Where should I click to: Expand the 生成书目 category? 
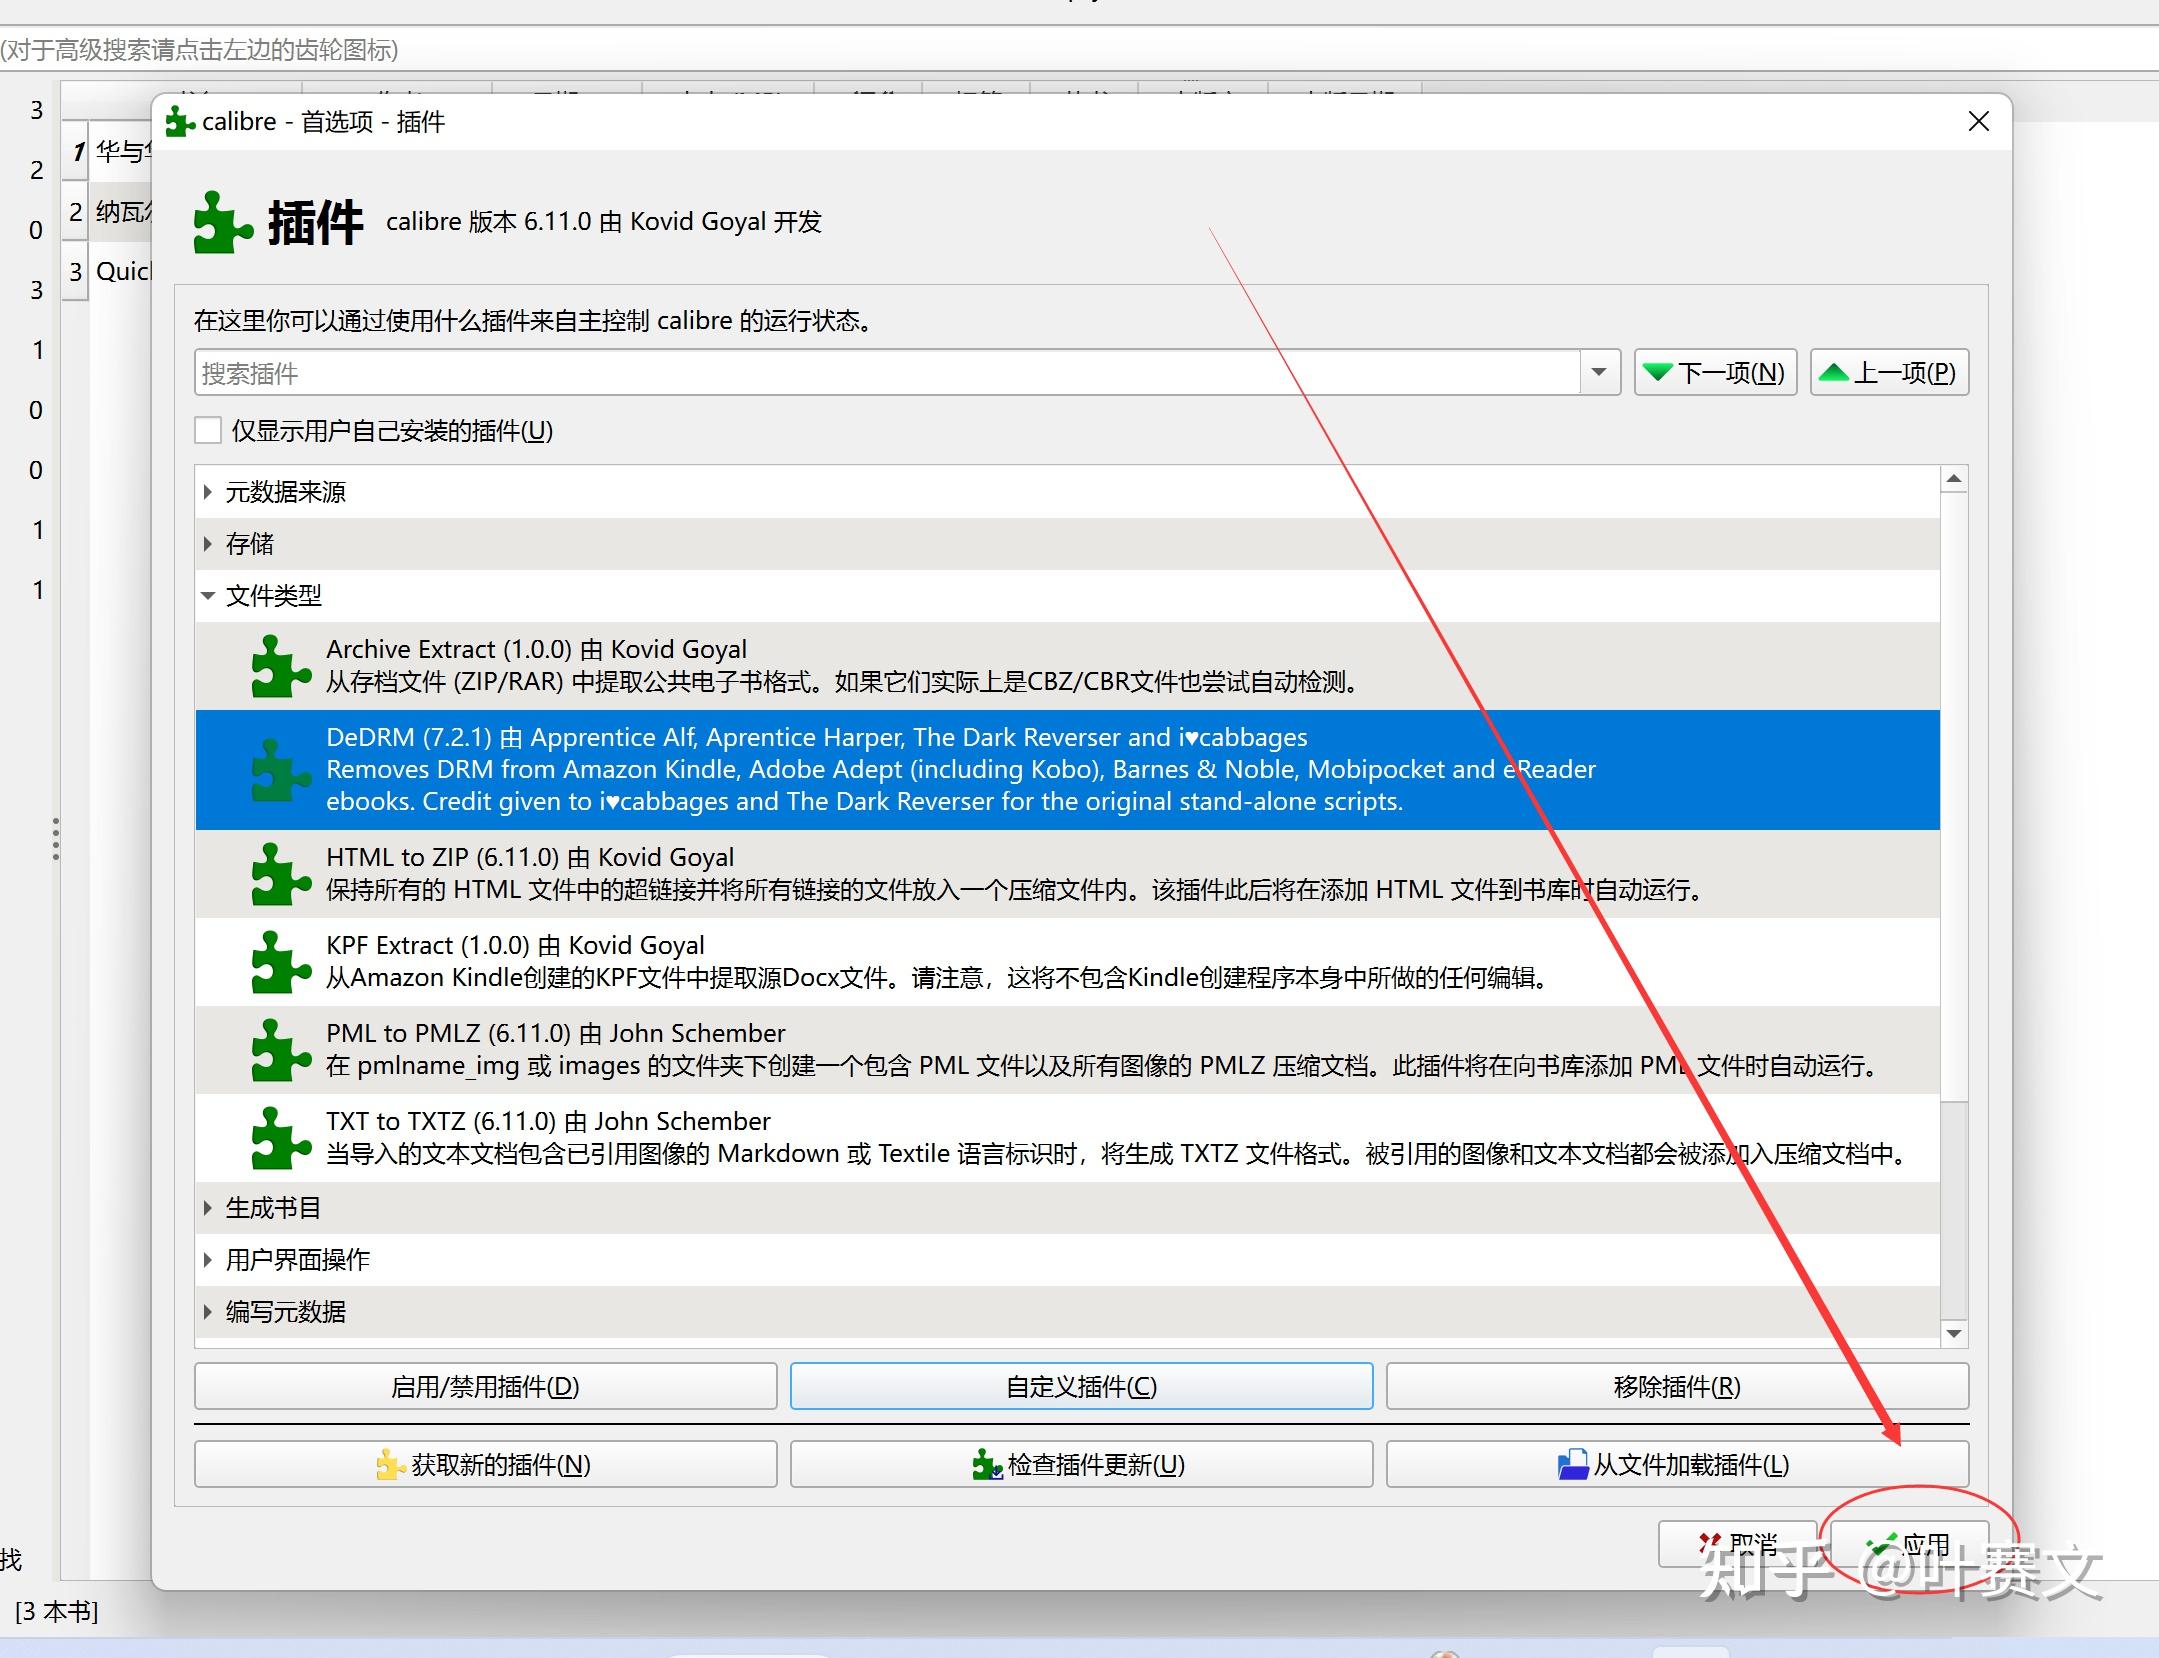207,1208
